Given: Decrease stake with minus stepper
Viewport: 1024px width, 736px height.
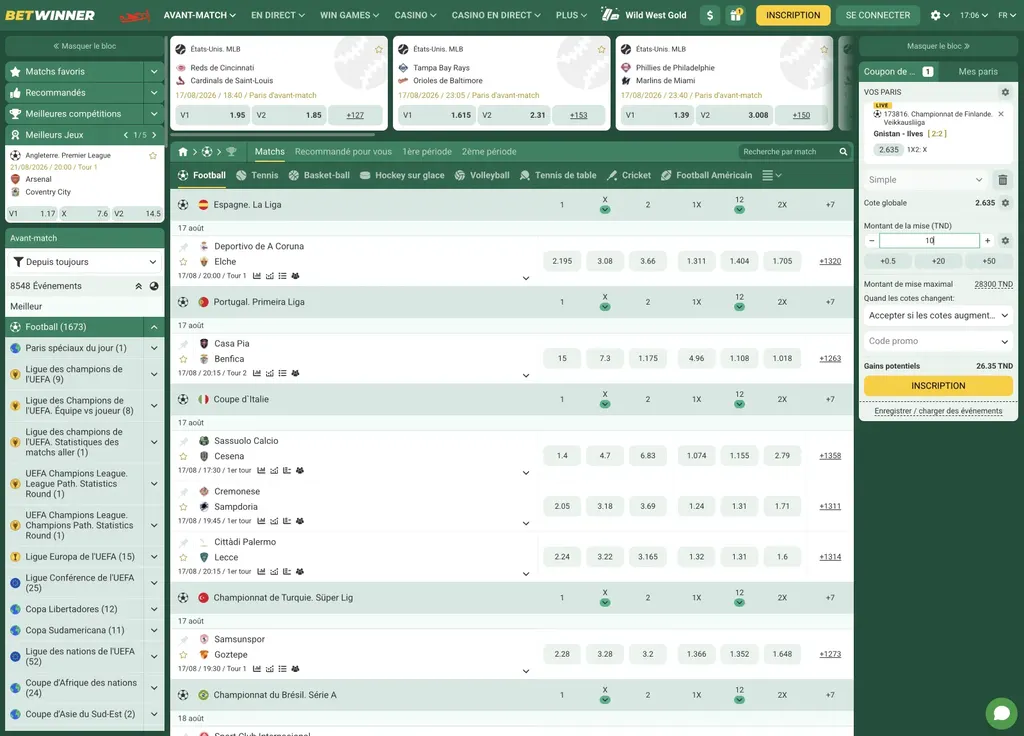Looking at the screenshot, I should click(871, 241).
